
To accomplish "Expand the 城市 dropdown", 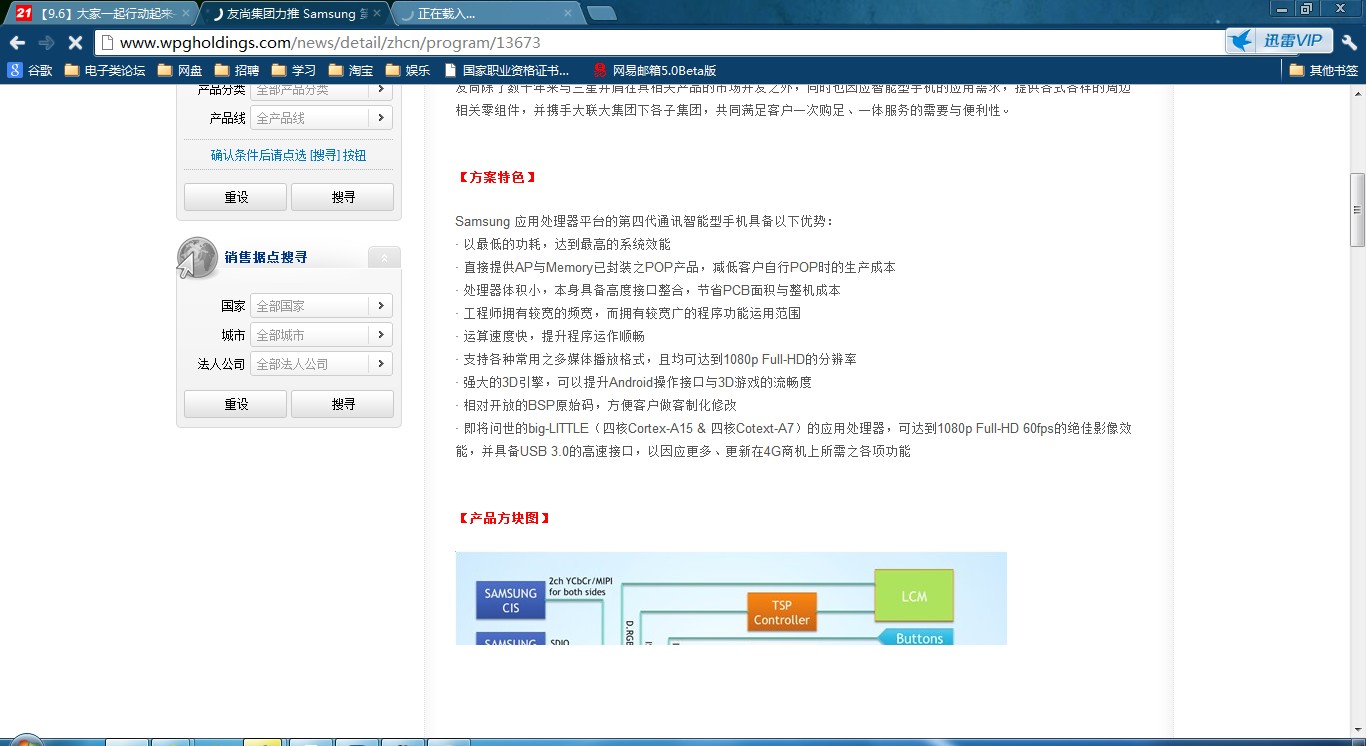I will (381, 335).
